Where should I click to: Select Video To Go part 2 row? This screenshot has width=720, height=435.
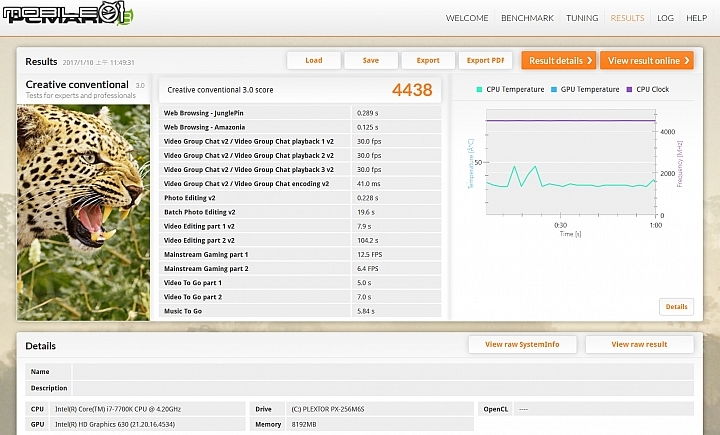(300, 297)
